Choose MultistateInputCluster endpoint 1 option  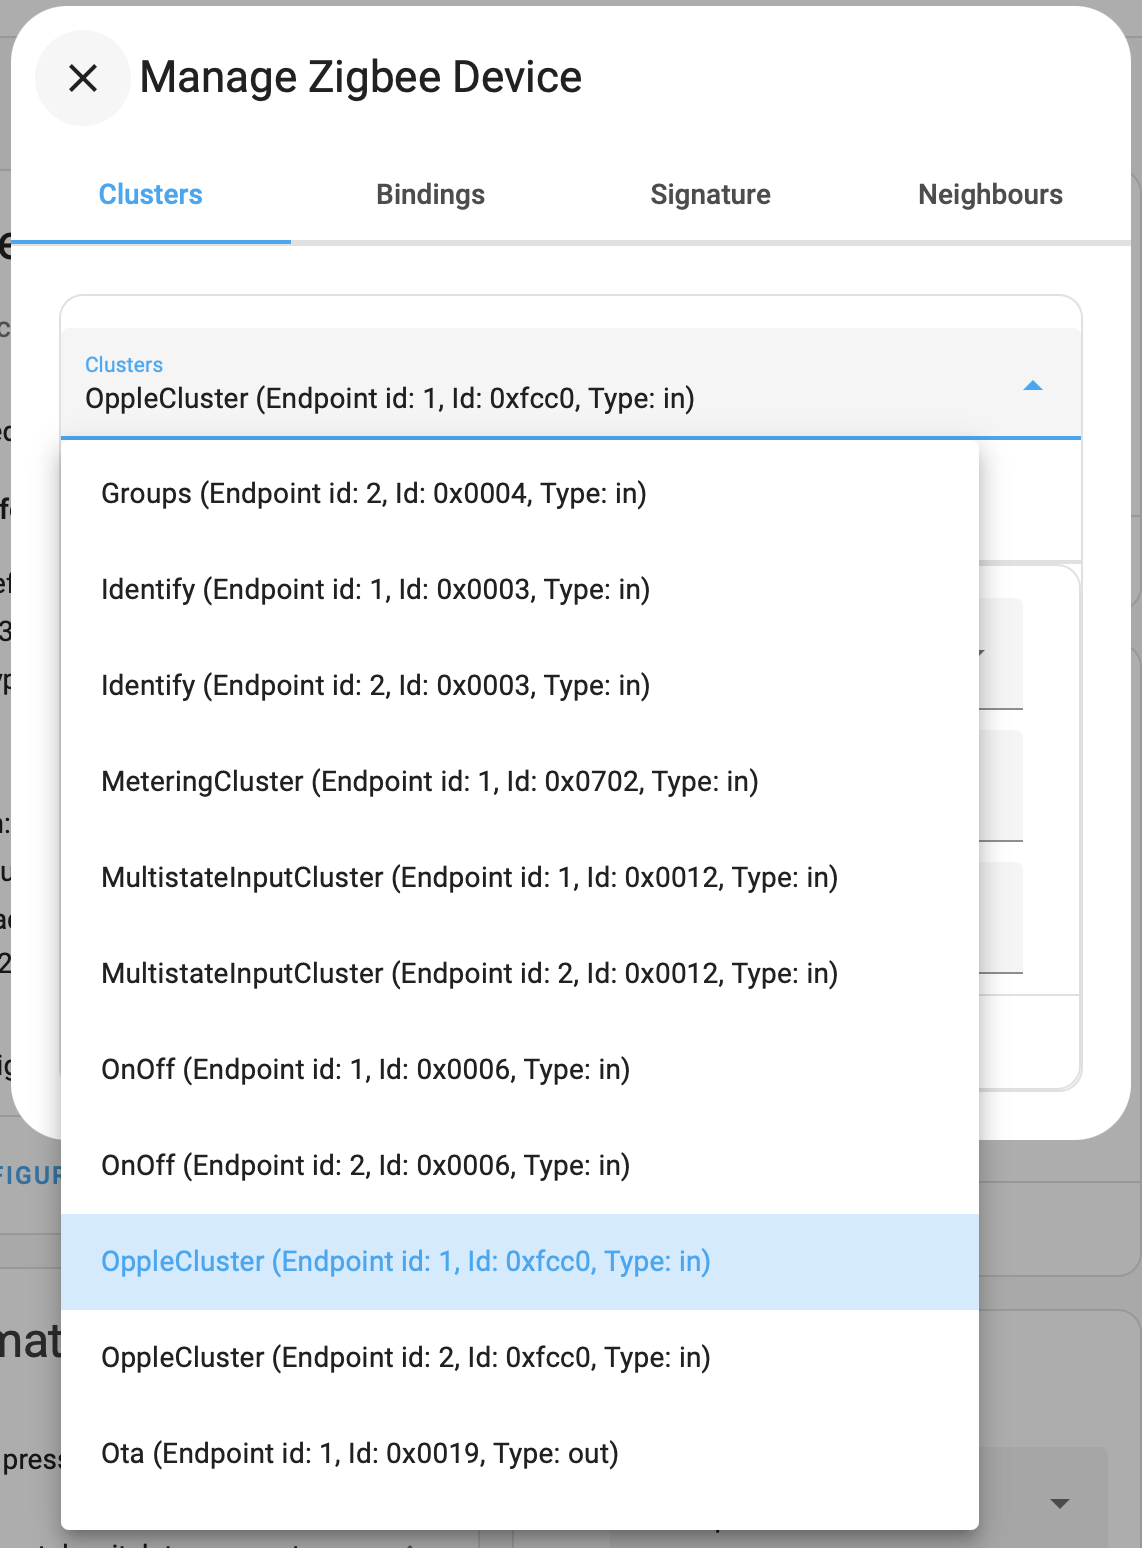pos(520,878)
